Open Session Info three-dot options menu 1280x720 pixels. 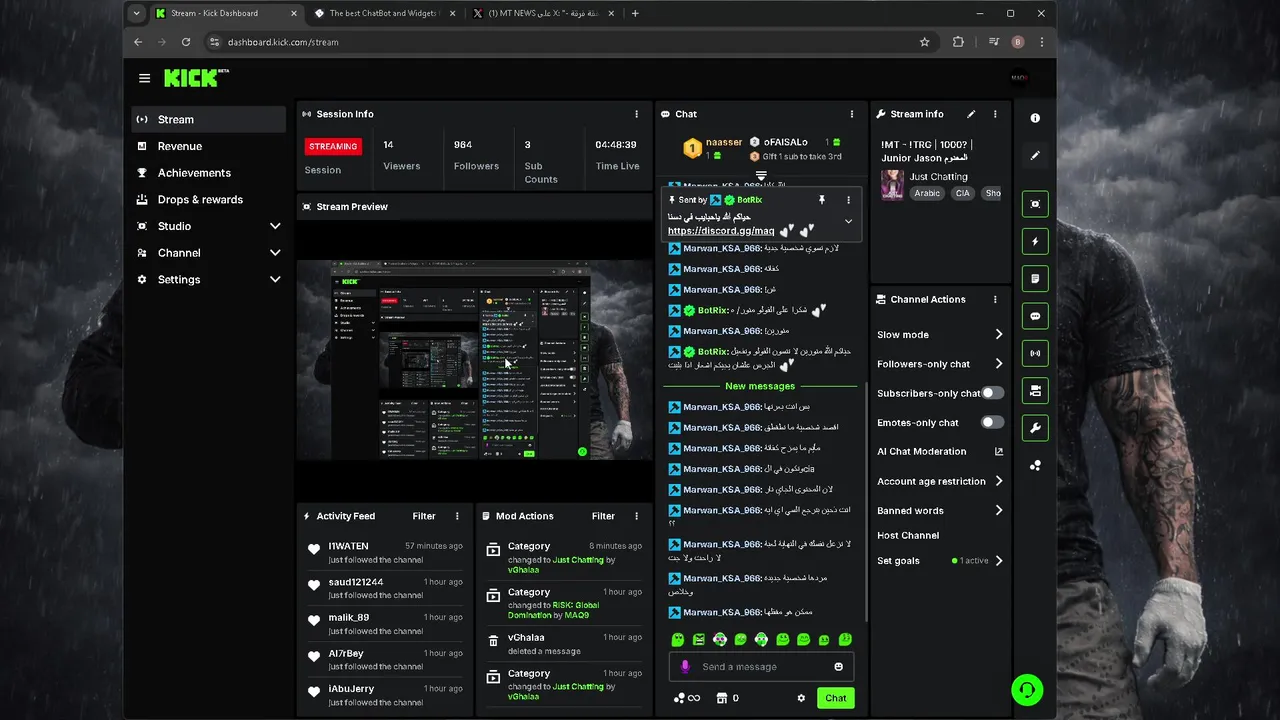pos(636,114)
